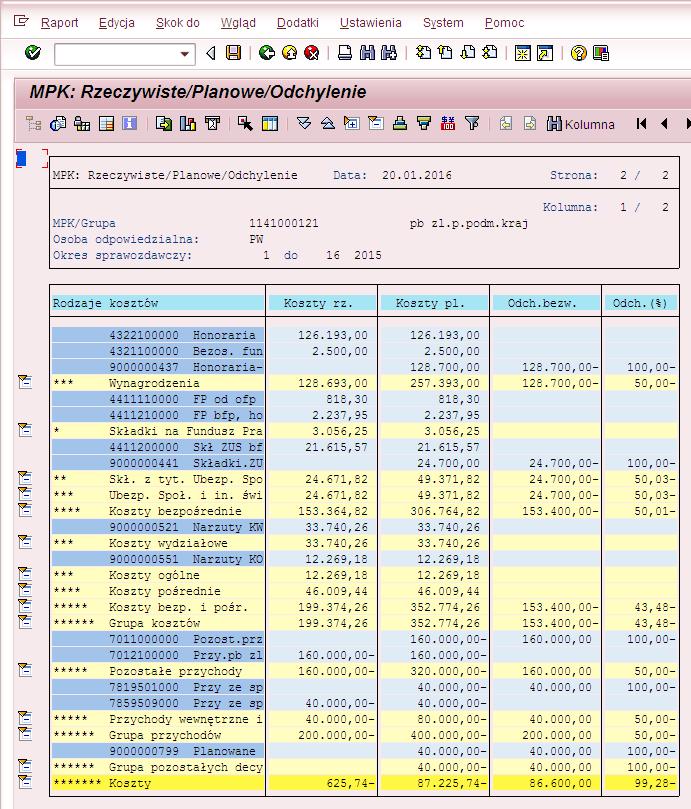
Task: Click the cost center number 1141000121
Action: pyautogui.click(x=284, y=223)
